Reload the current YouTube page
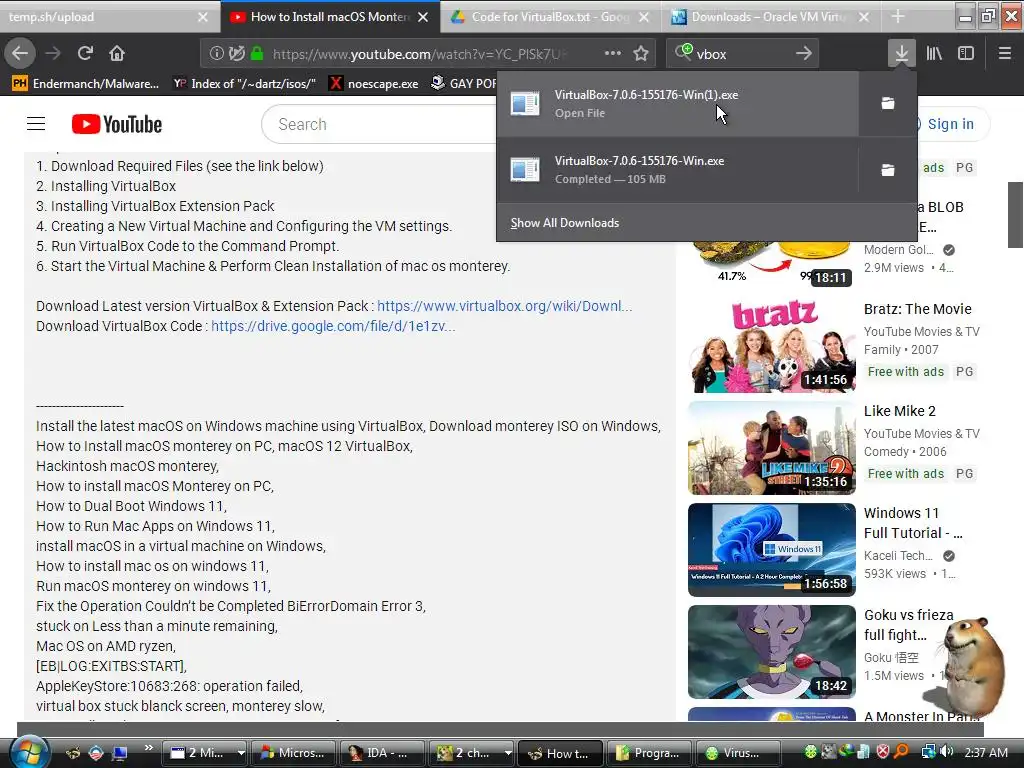Viewport: 1024px width, 768px height. (x=85, y=54)
